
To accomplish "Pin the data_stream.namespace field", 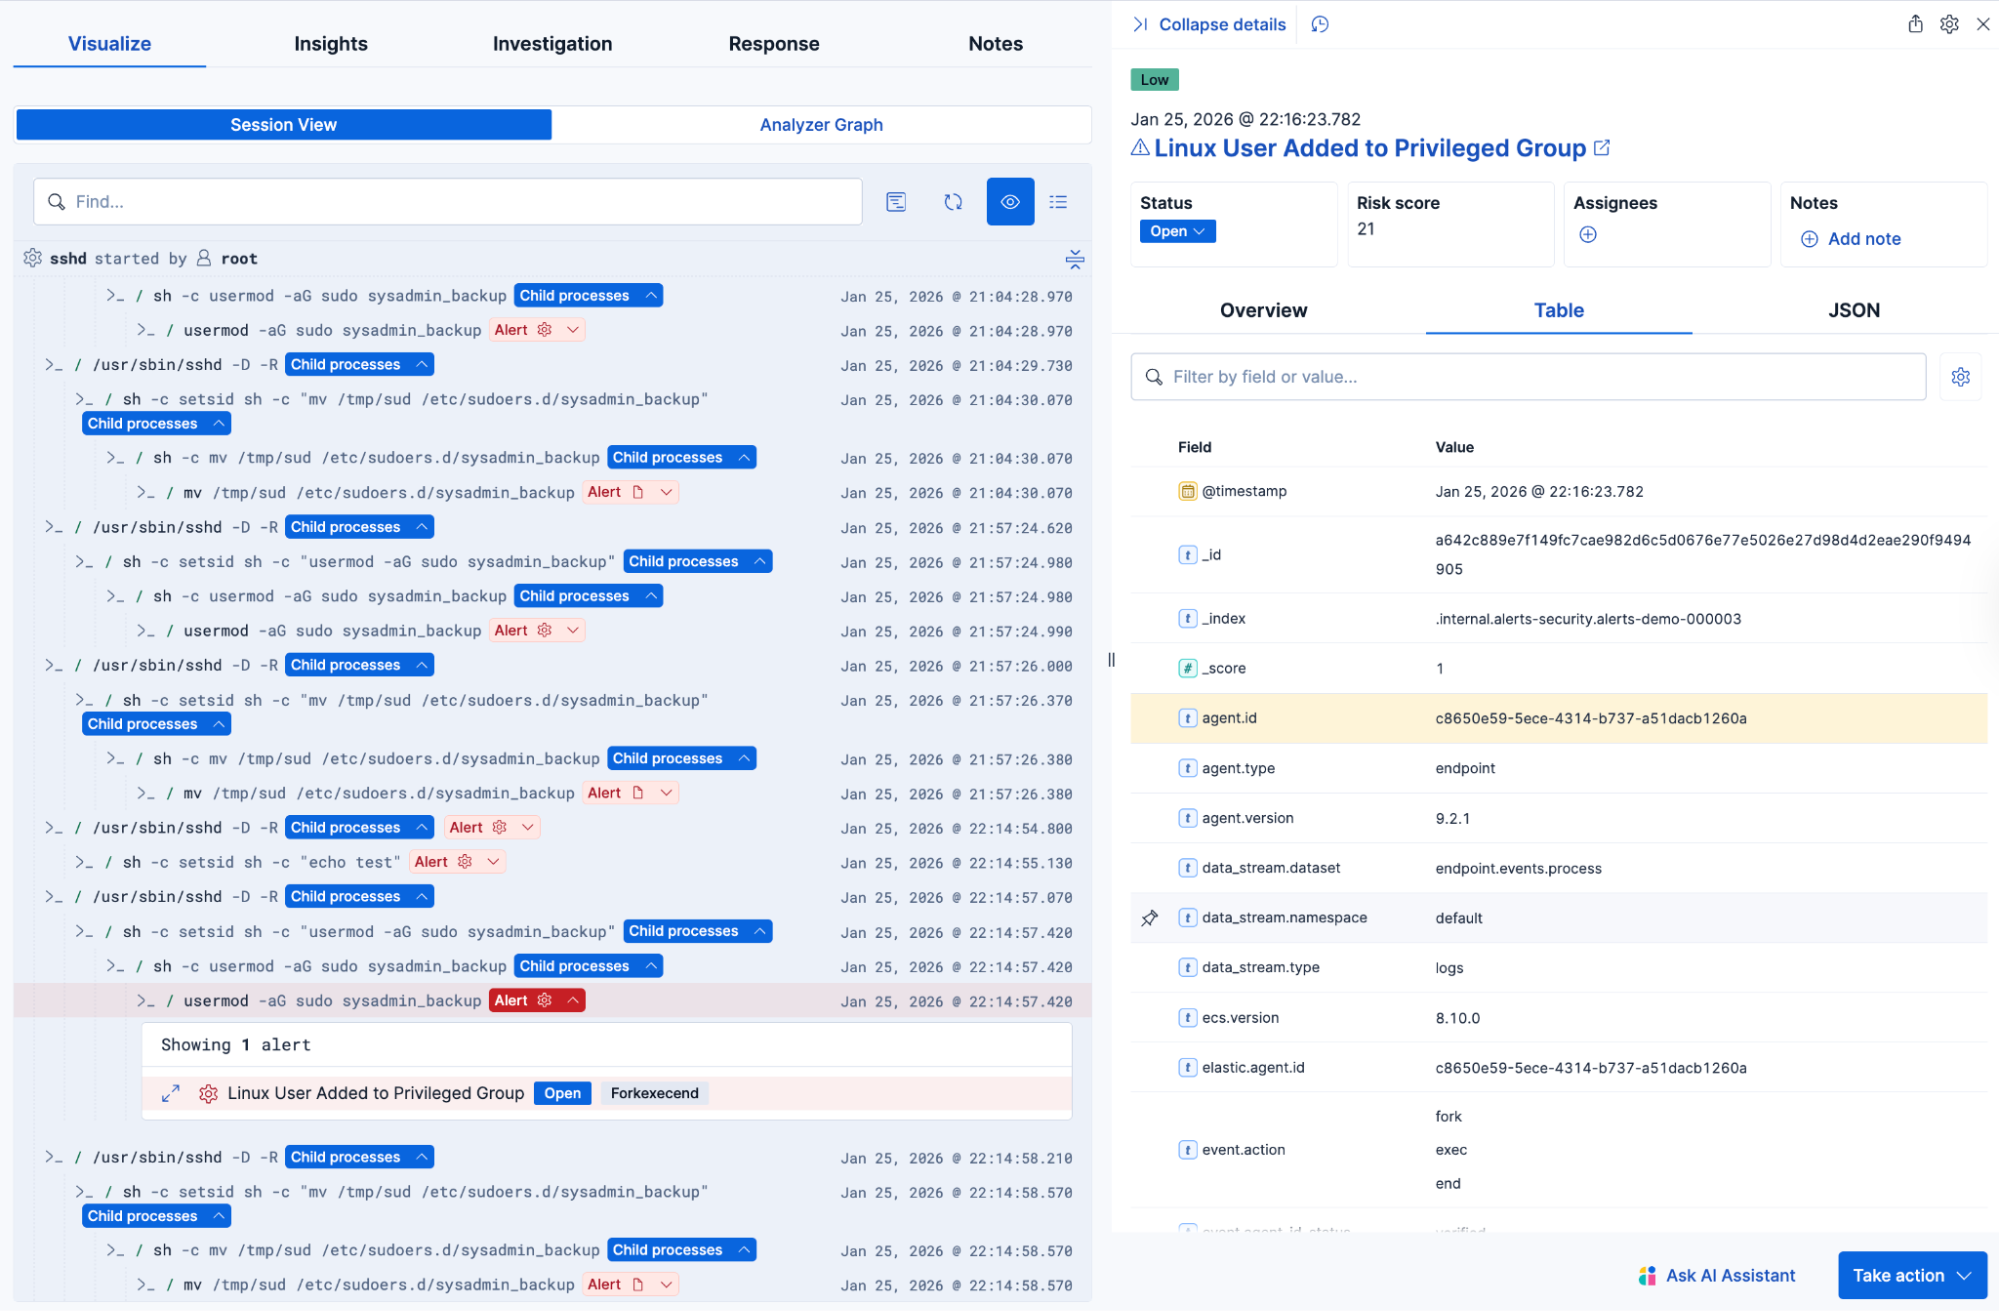I will (x=1149, y=918).
